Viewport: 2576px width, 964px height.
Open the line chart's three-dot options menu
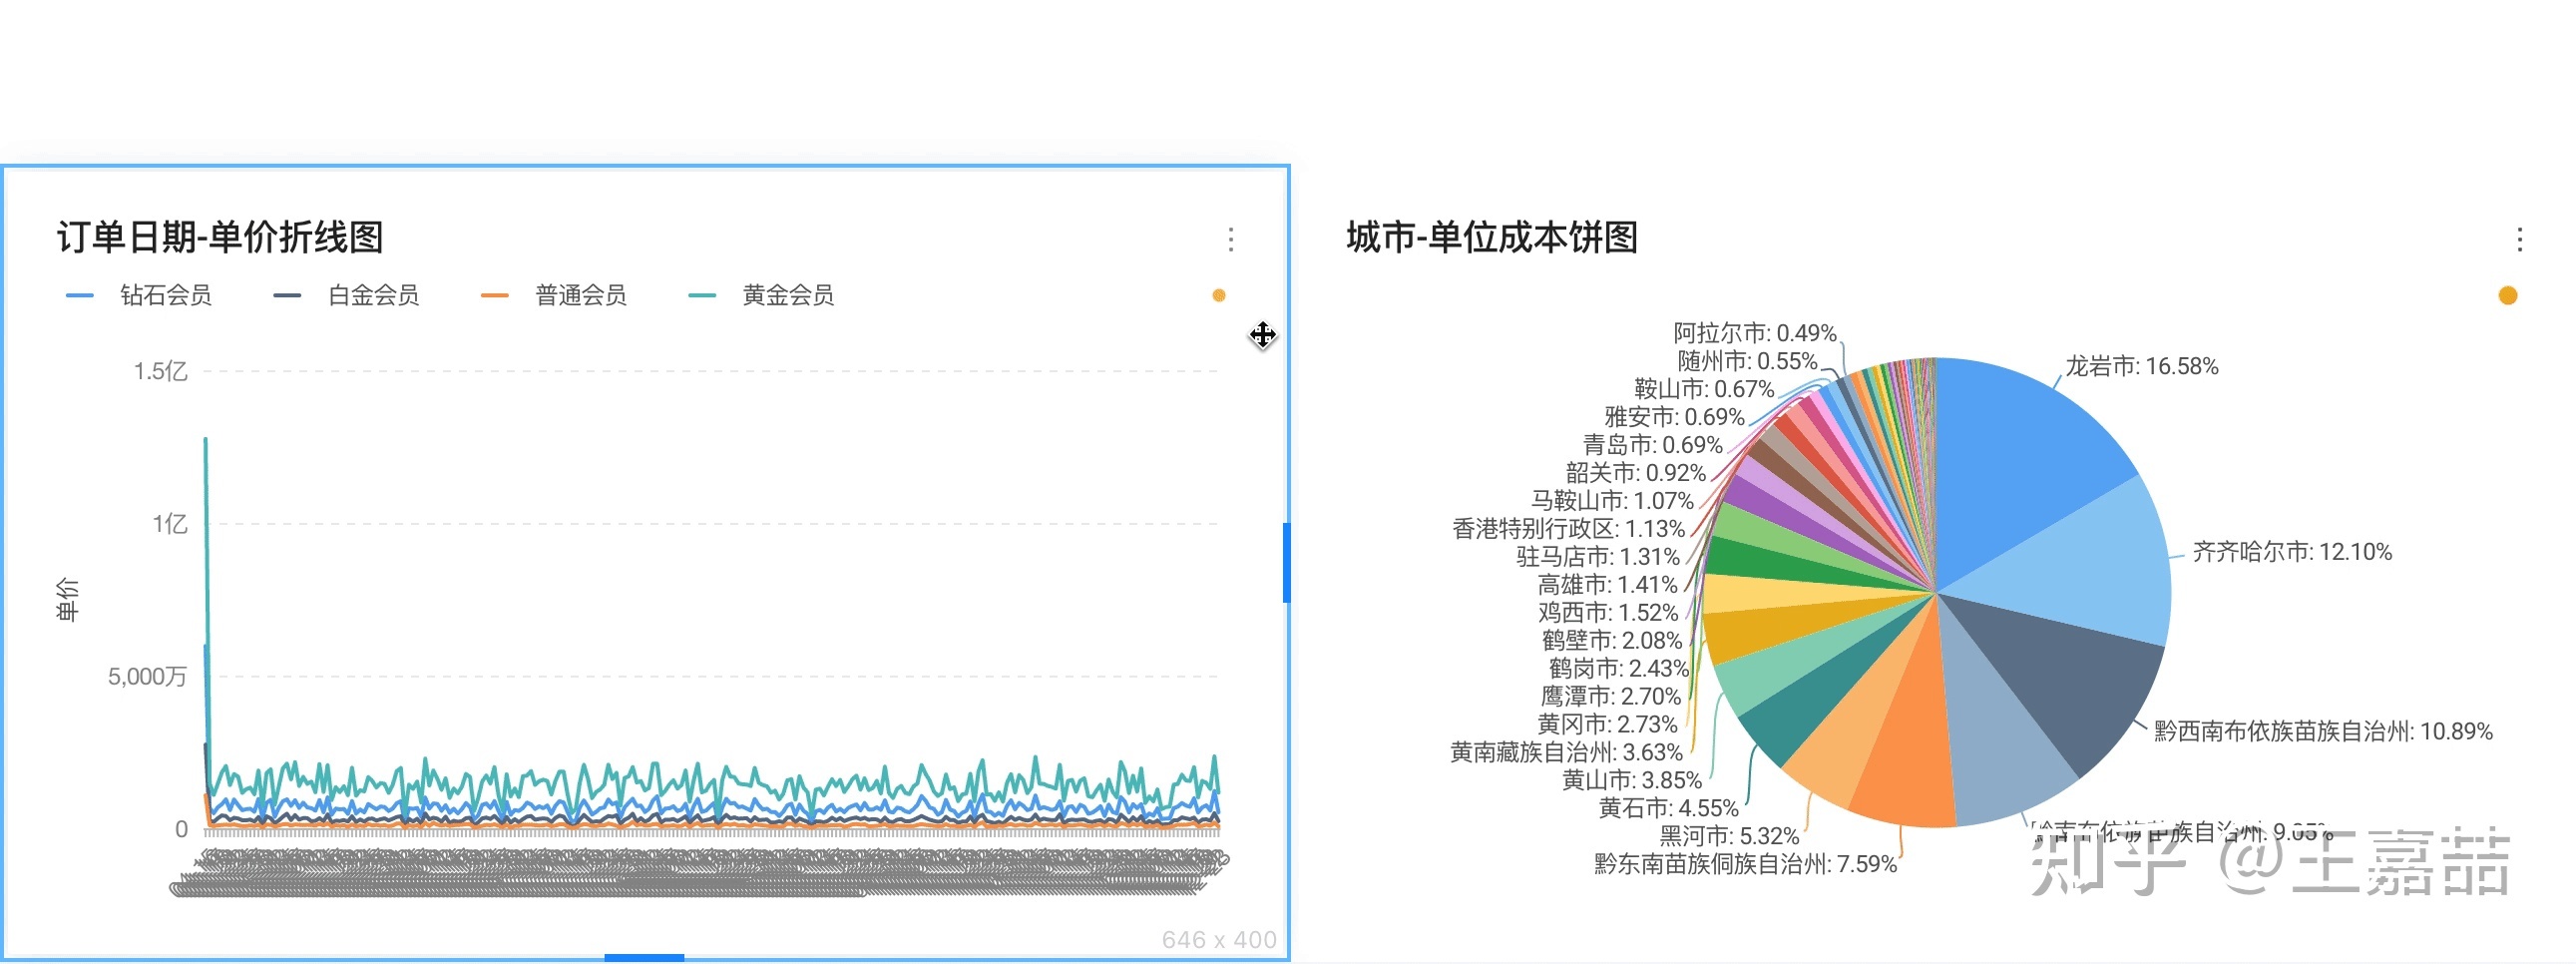(x=1232, y=240)
